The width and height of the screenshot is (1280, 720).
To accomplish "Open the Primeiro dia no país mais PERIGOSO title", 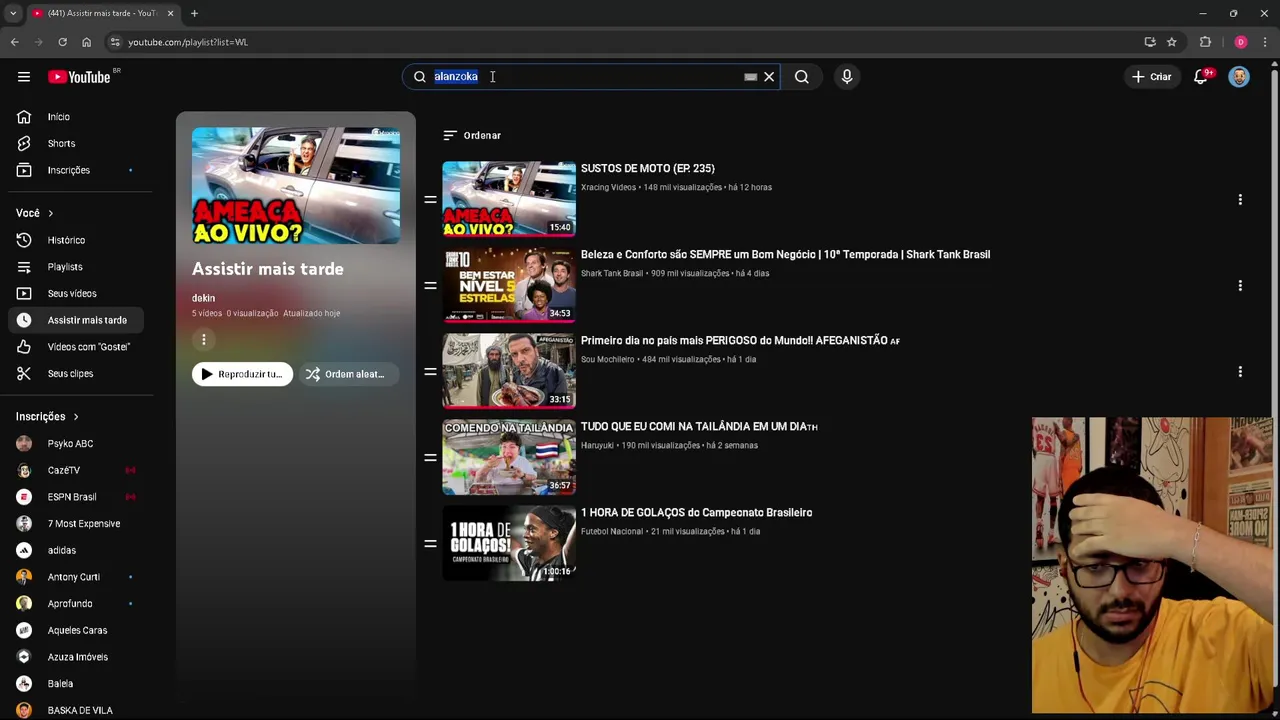I will pyautogui.click(x=740, y=341).
